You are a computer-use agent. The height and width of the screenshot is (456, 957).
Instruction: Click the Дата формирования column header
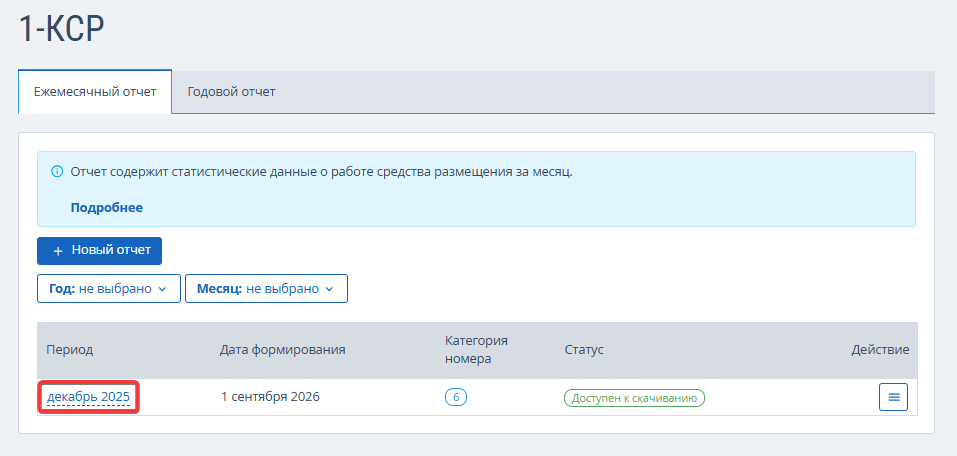tap(283, 350)
